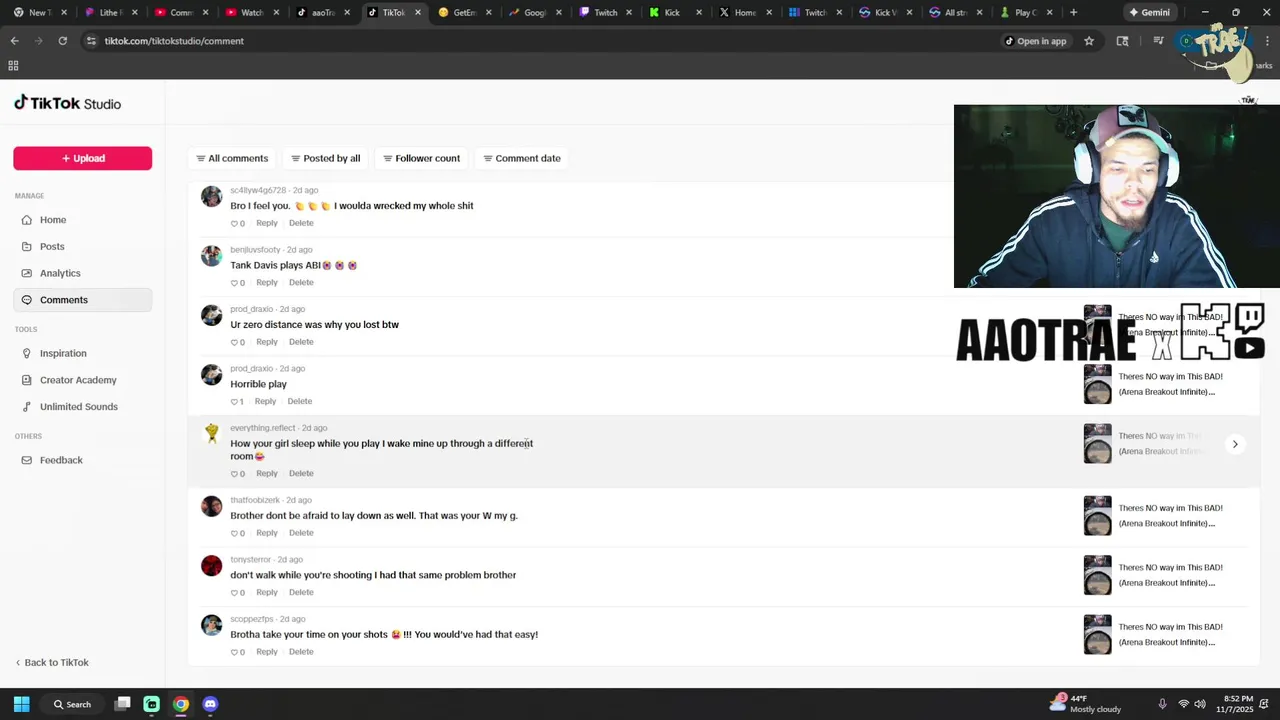Click Open in app button
Viewport: 1280px width, 720px height.
click(x=1035, y=41)
